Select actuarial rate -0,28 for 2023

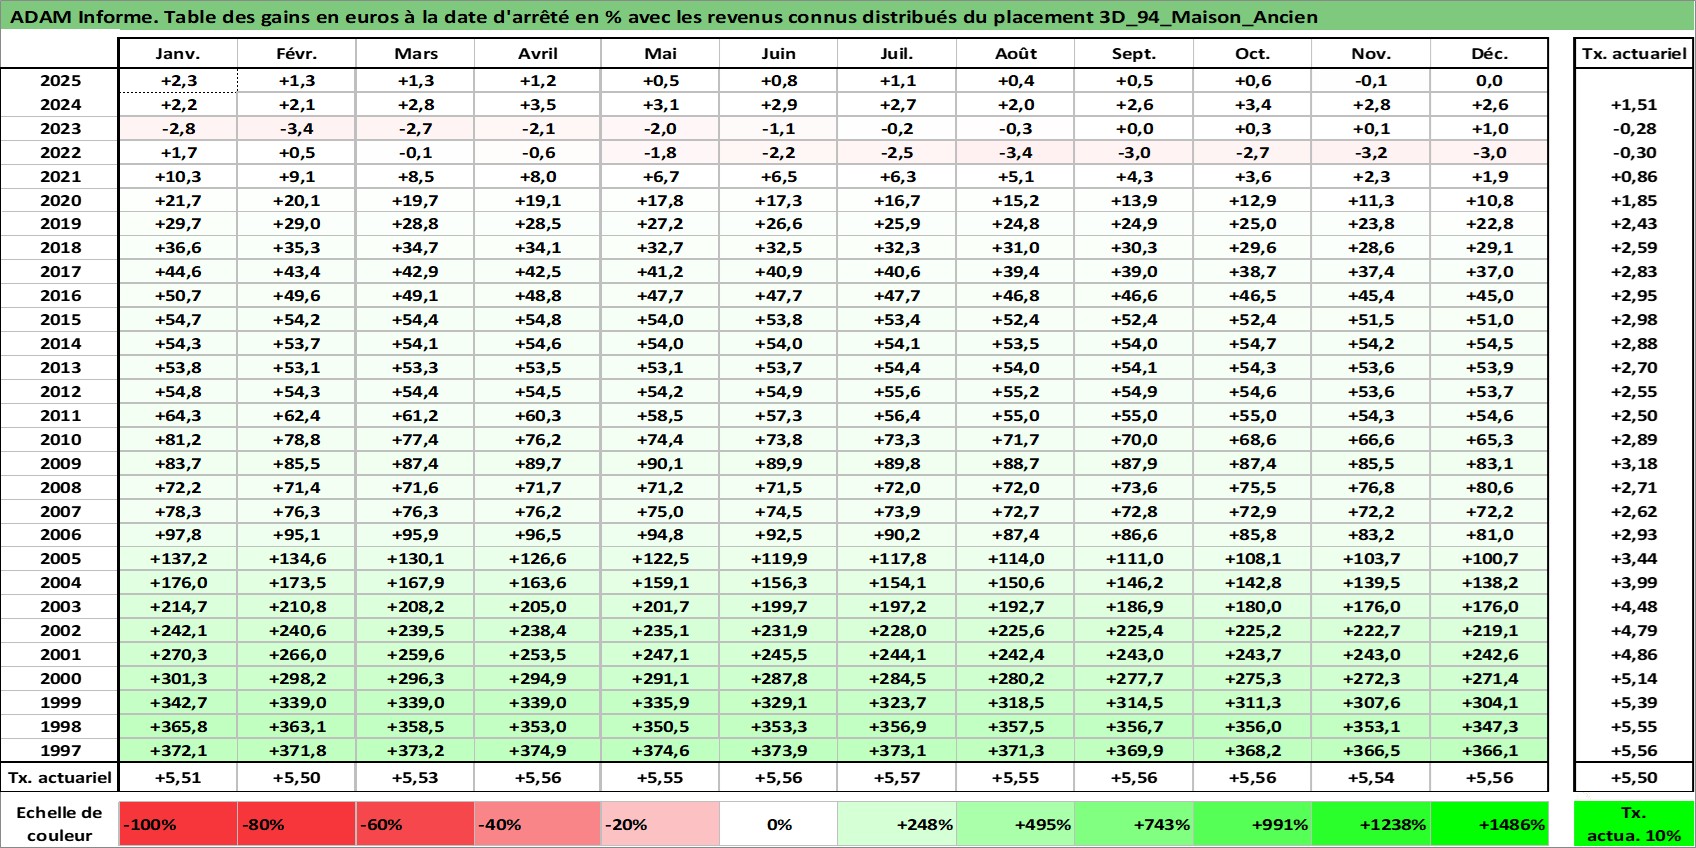(x=1634, y=129)
